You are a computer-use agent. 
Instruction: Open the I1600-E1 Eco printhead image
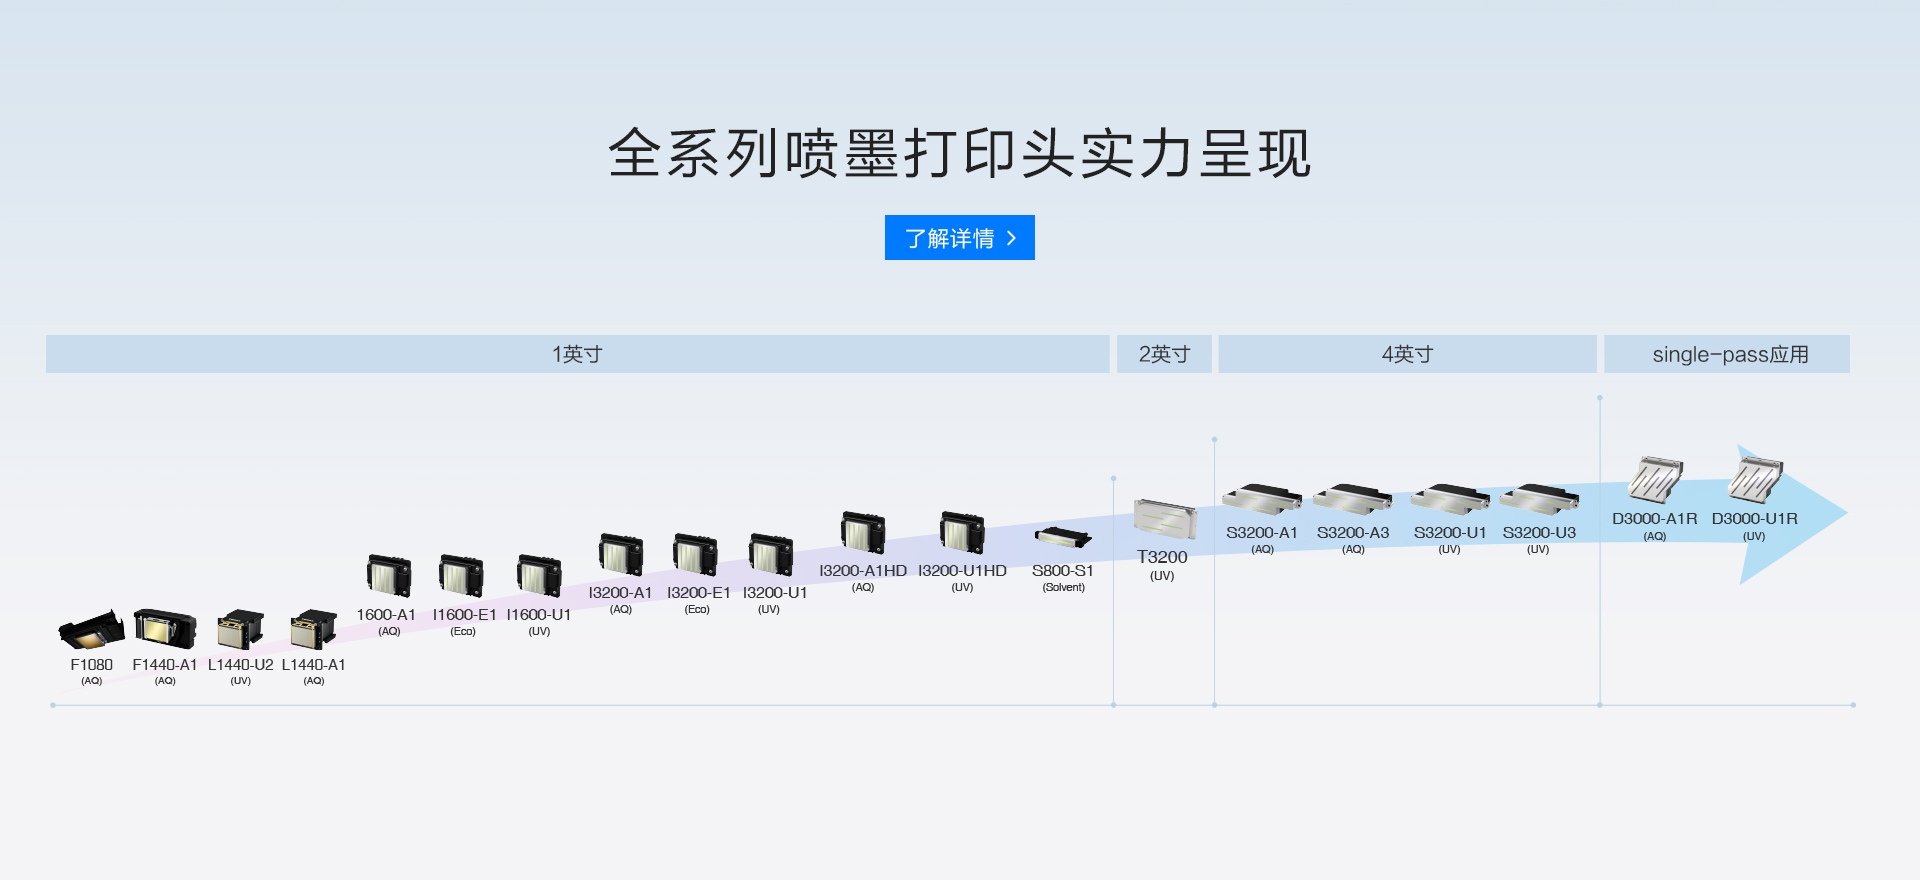pyautogui.click(x=462, y=577)
